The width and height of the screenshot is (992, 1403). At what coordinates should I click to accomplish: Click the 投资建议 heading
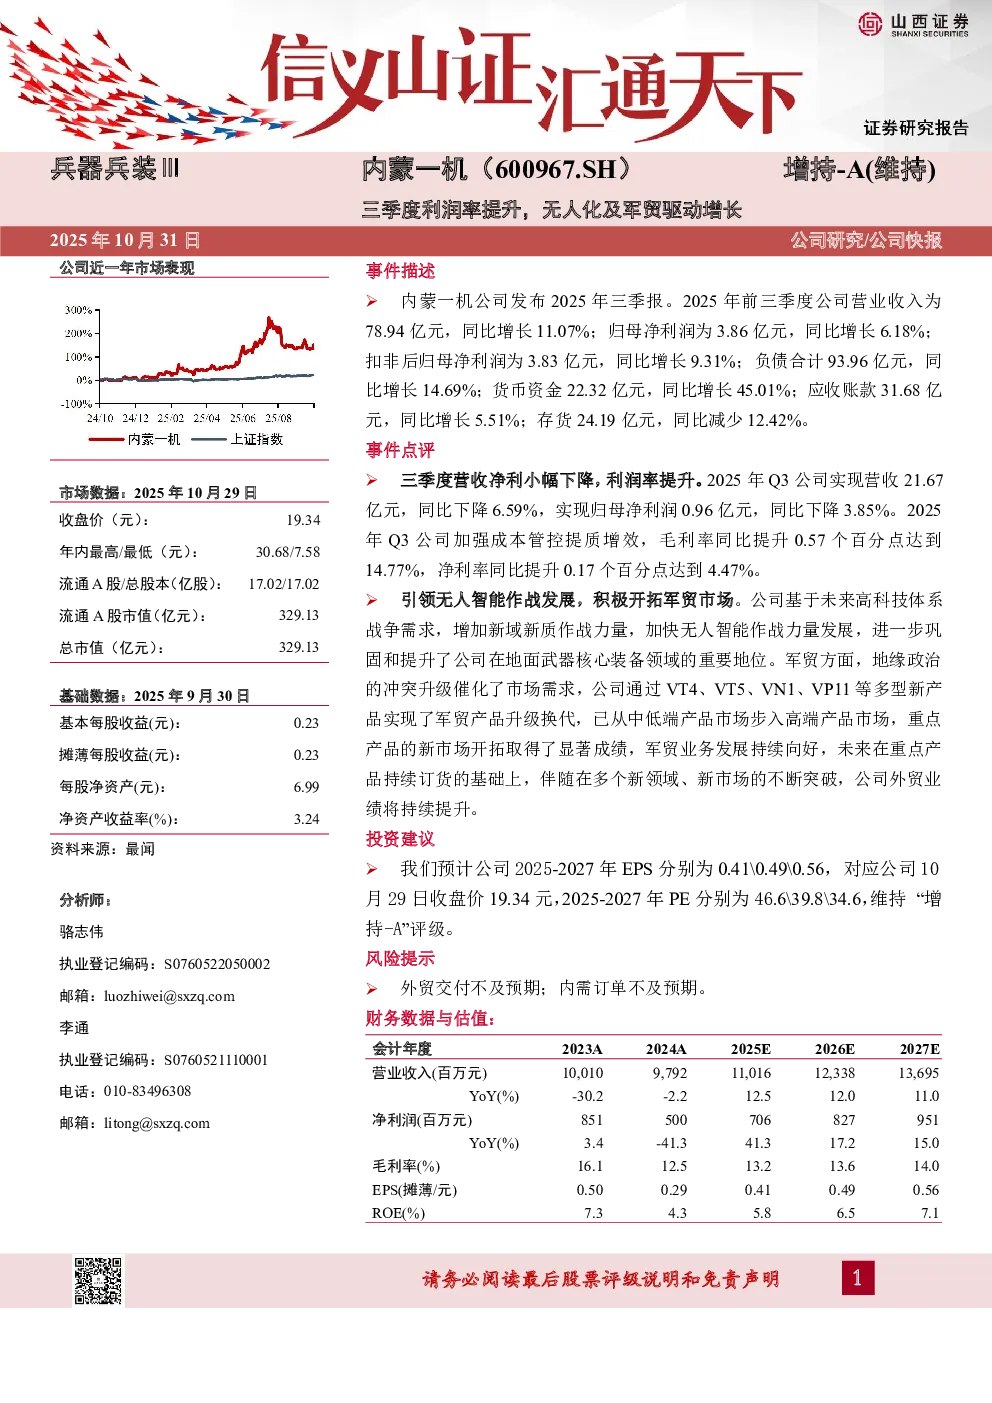(400, 839)
